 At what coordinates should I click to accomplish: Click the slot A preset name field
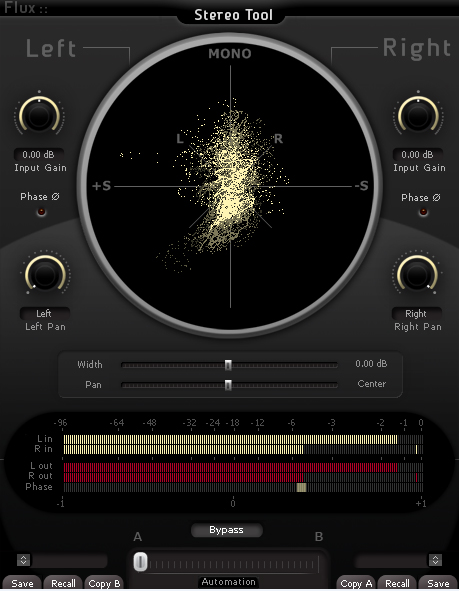[x=69, y=561]
